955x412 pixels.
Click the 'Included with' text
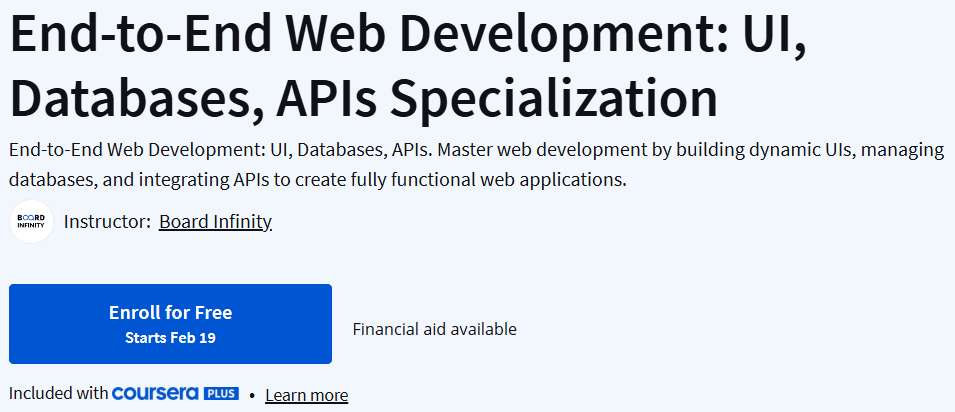(58, 394)
